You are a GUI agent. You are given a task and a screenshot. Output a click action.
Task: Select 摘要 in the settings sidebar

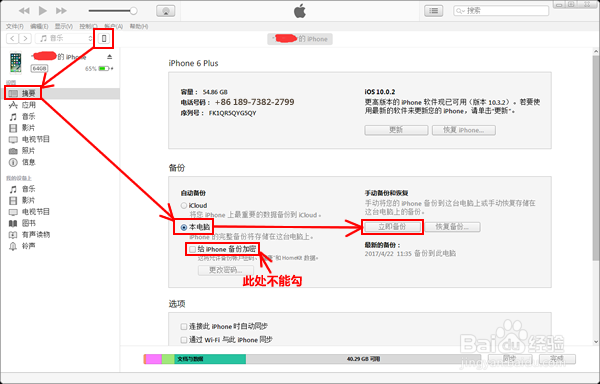[x=61, y=93]
